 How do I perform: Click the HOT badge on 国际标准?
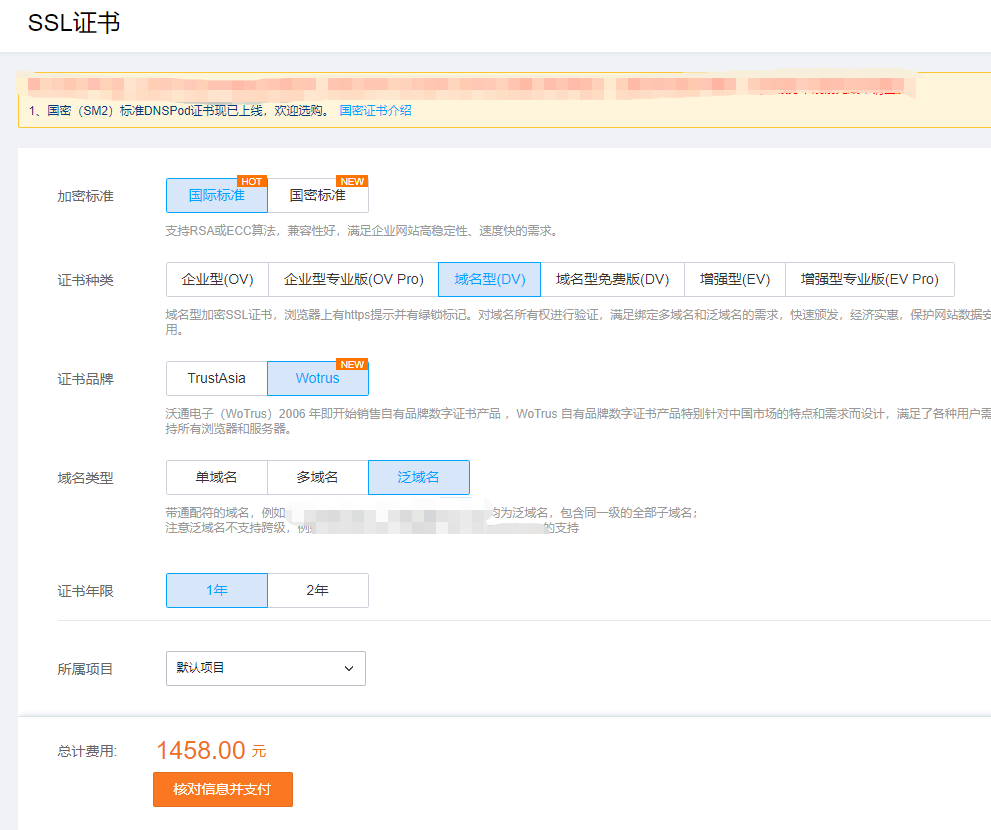(252, 181)
